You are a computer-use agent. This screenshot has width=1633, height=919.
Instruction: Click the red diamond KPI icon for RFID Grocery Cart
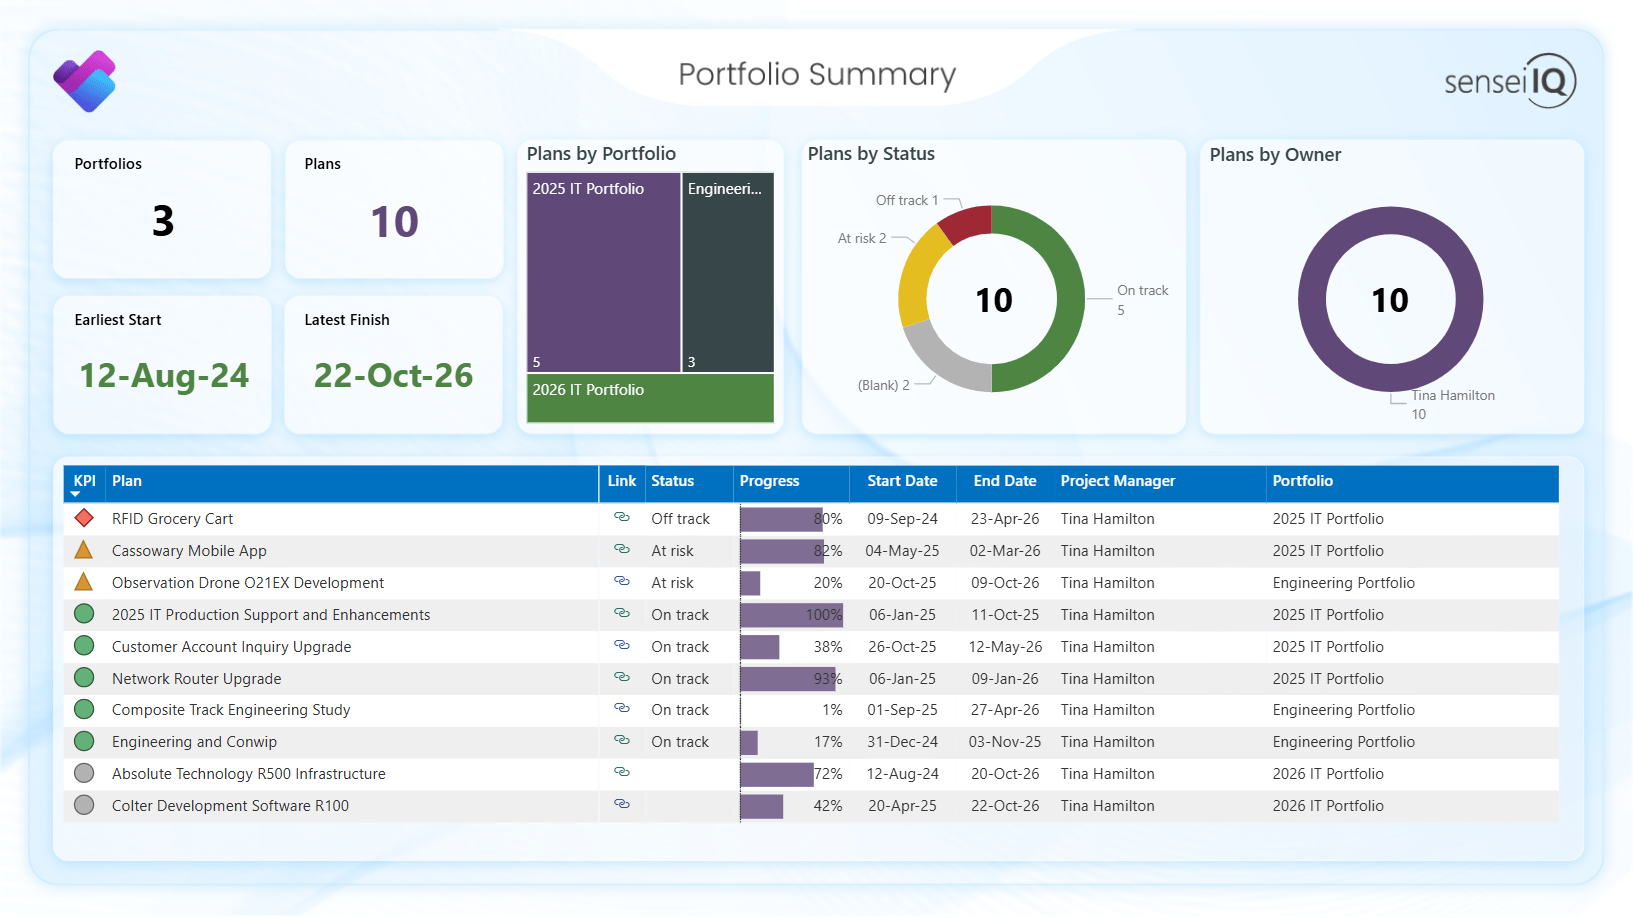click(x=84, y=518)
